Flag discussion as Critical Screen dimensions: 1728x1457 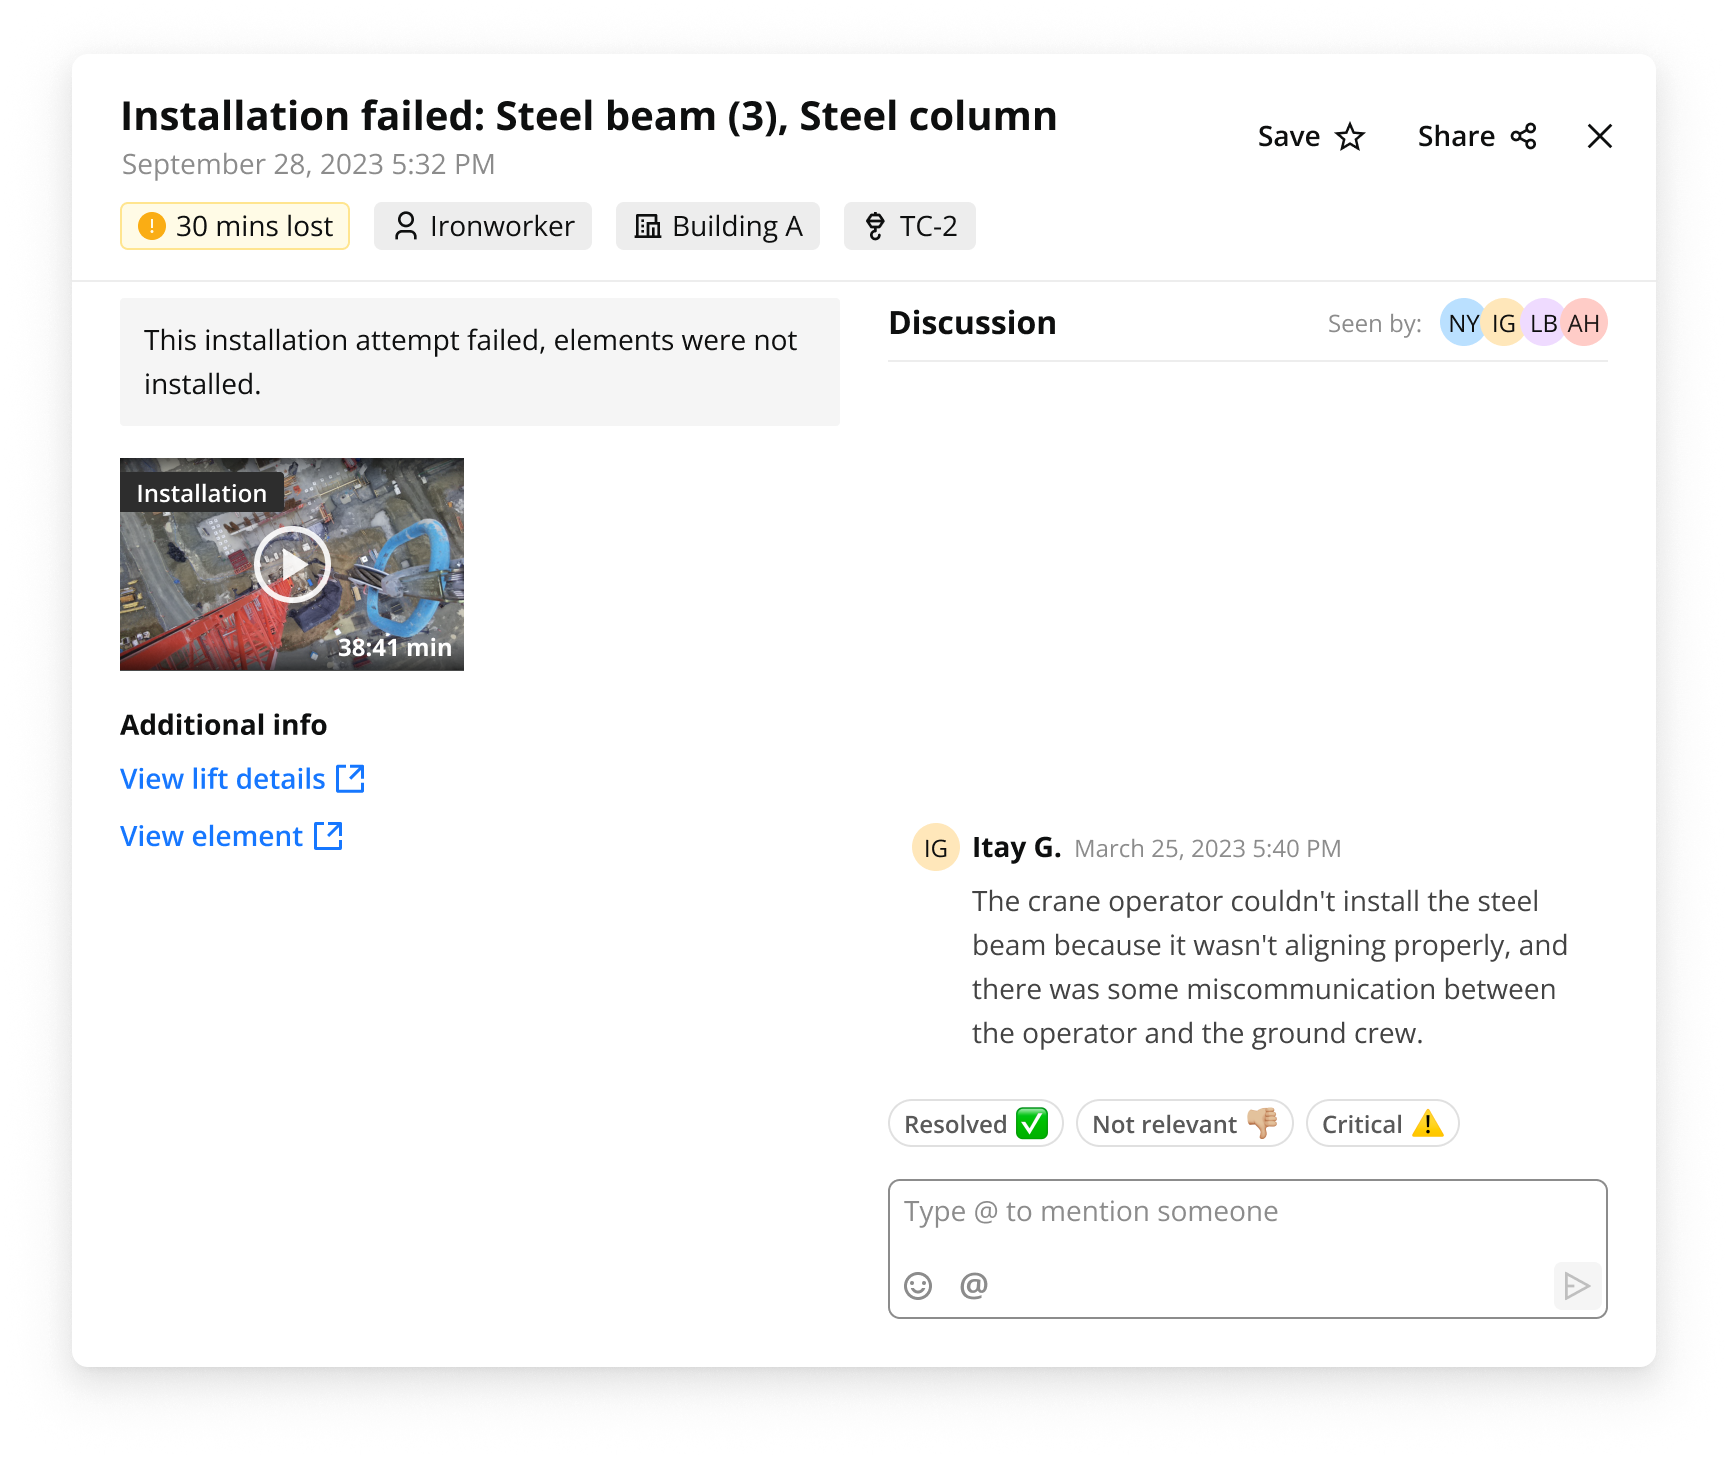[x=1381, y=1124]
